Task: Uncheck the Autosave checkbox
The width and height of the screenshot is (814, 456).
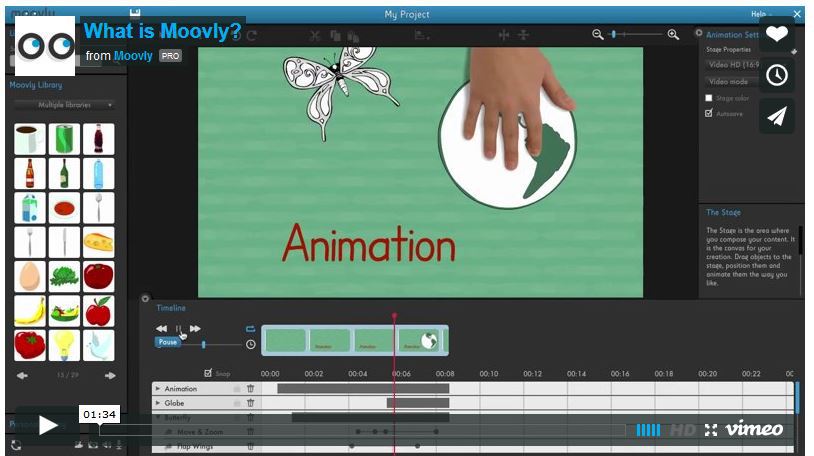Action: 709,113
